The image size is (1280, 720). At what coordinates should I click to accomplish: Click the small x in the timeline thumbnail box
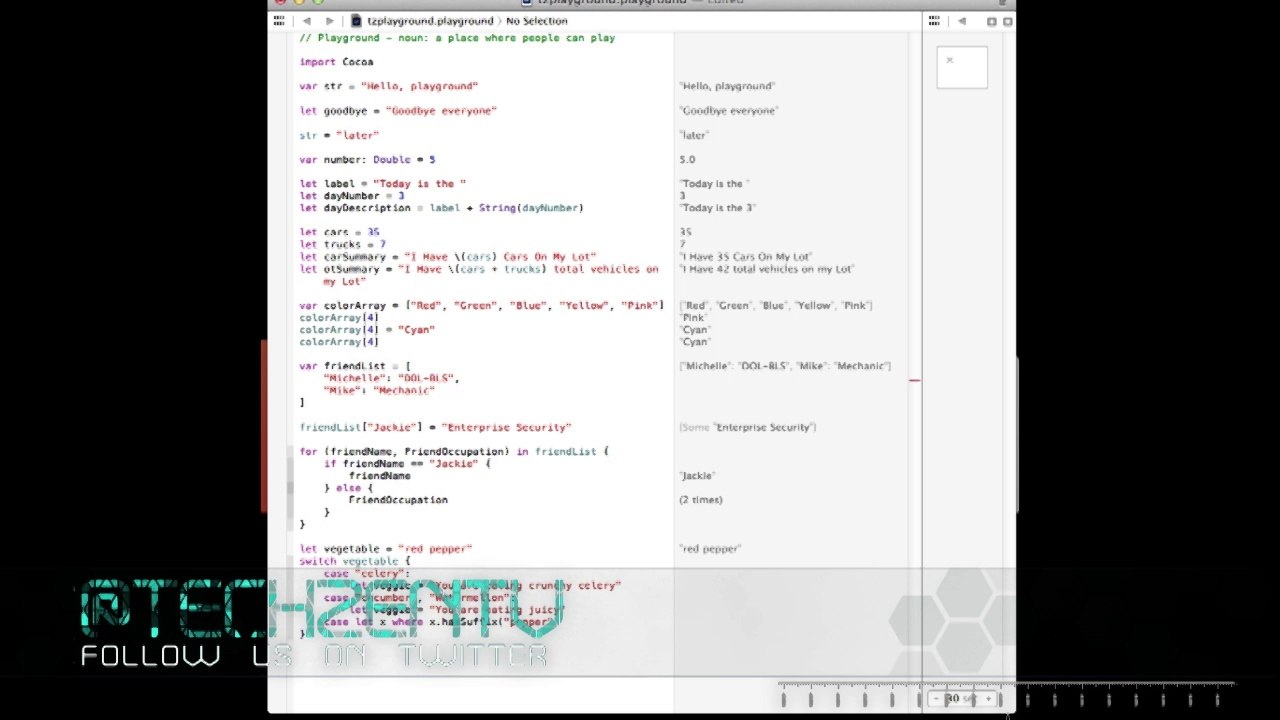[950, 60]
